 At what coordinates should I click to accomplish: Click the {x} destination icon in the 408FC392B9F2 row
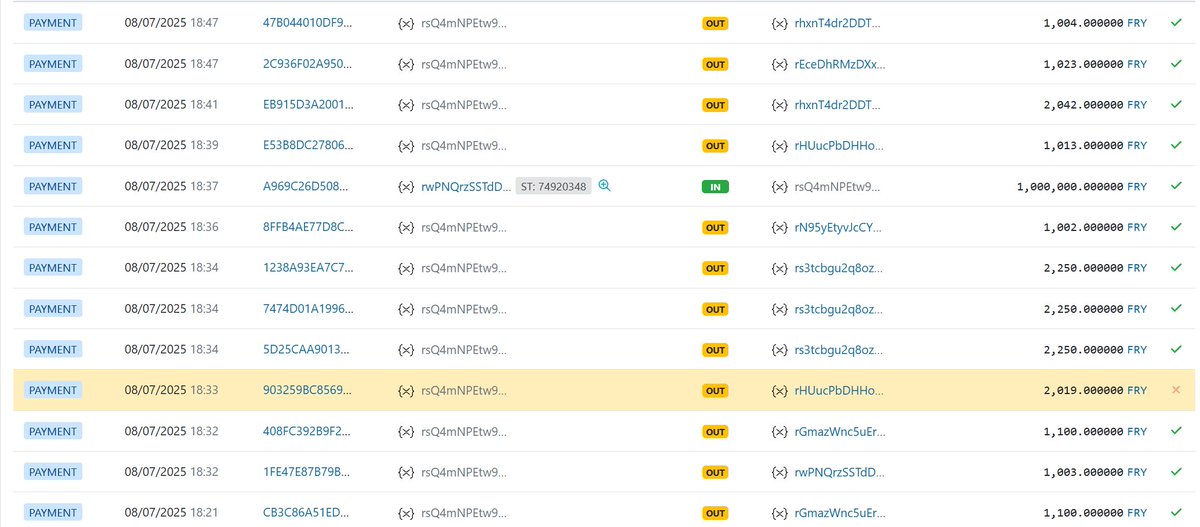point(780,431)
